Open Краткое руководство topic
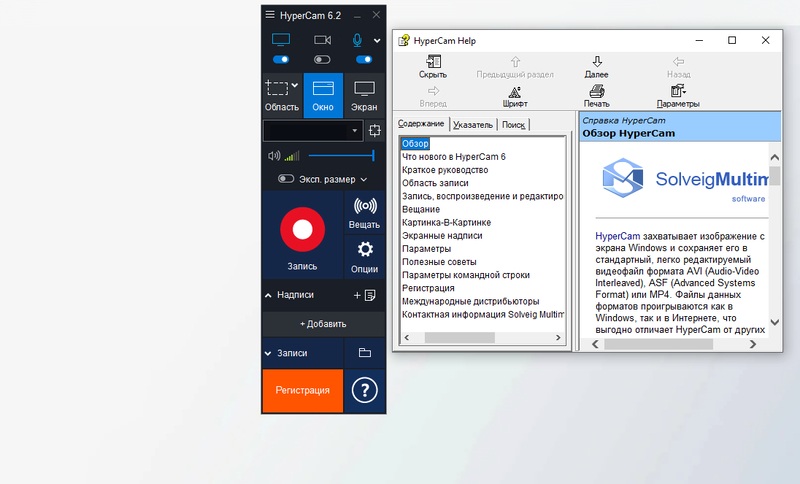Viewport: 800px width, 484px height. [445, 170]
